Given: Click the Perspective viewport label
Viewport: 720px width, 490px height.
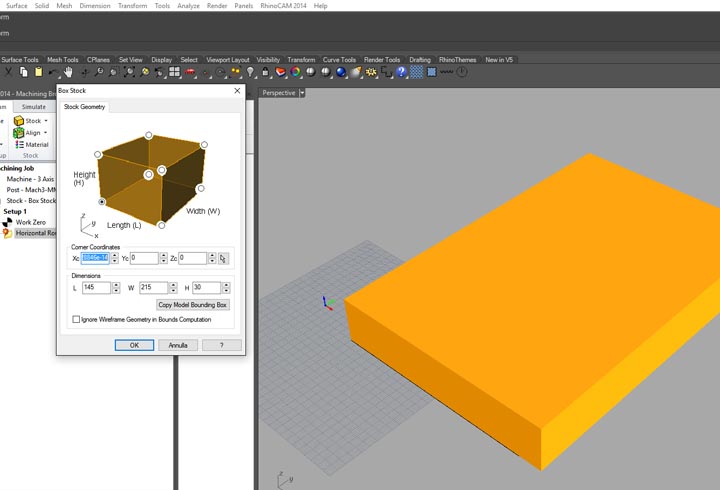Looking at the screenshot, I should 279,93.
